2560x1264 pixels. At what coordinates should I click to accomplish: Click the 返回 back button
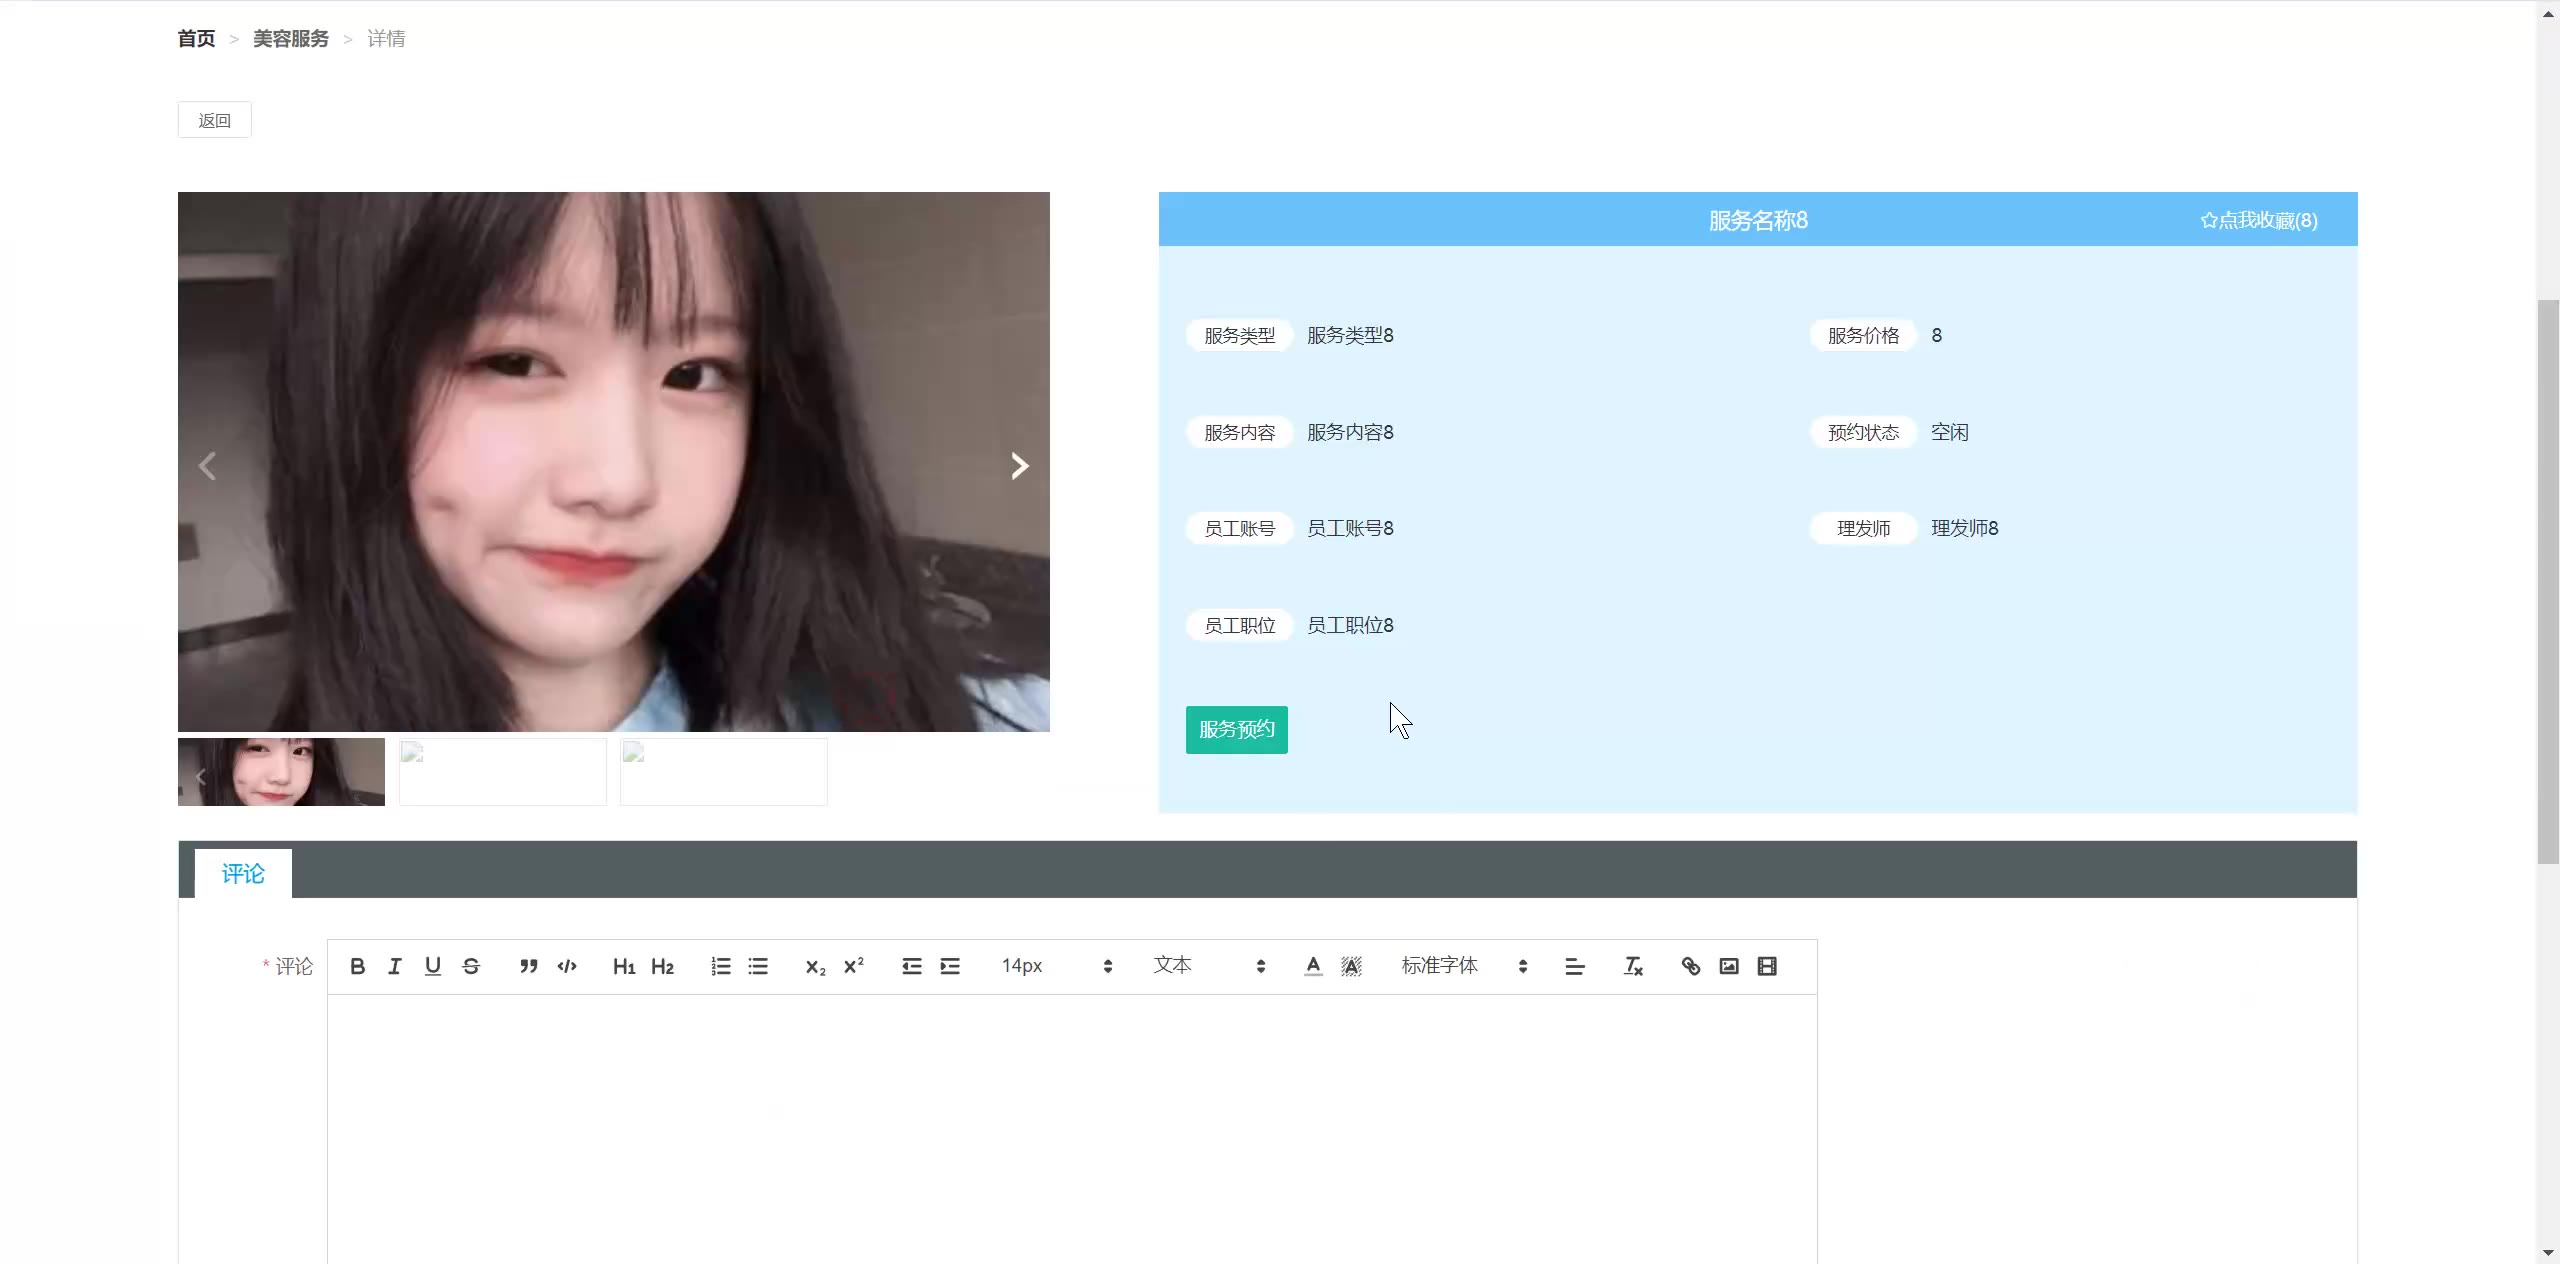(x=215, y=120)
